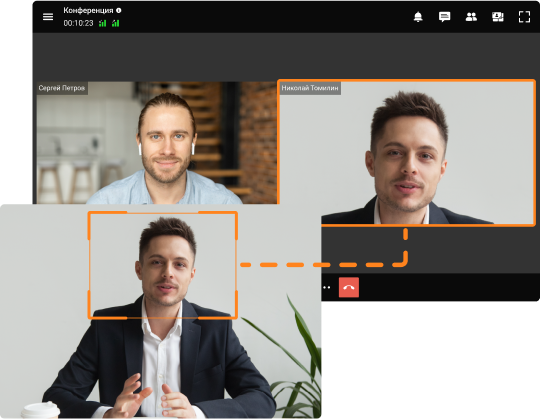The image size is (540, 419).
Task: Click the Конференция title text
Action: [x=88, y=10]
